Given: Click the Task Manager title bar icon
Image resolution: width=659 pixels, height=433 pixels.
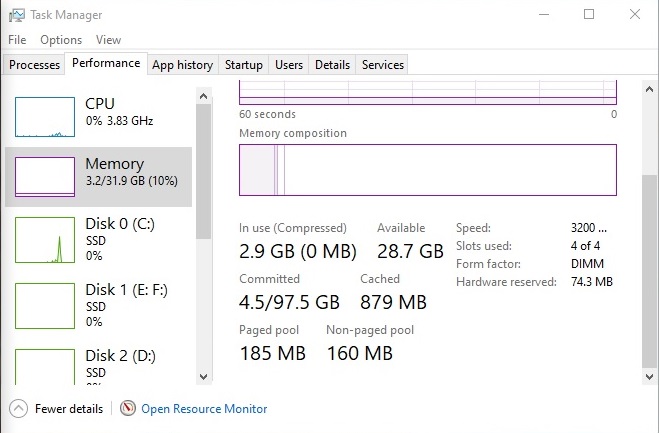Looking at the screenshot, I should [16, 15].
